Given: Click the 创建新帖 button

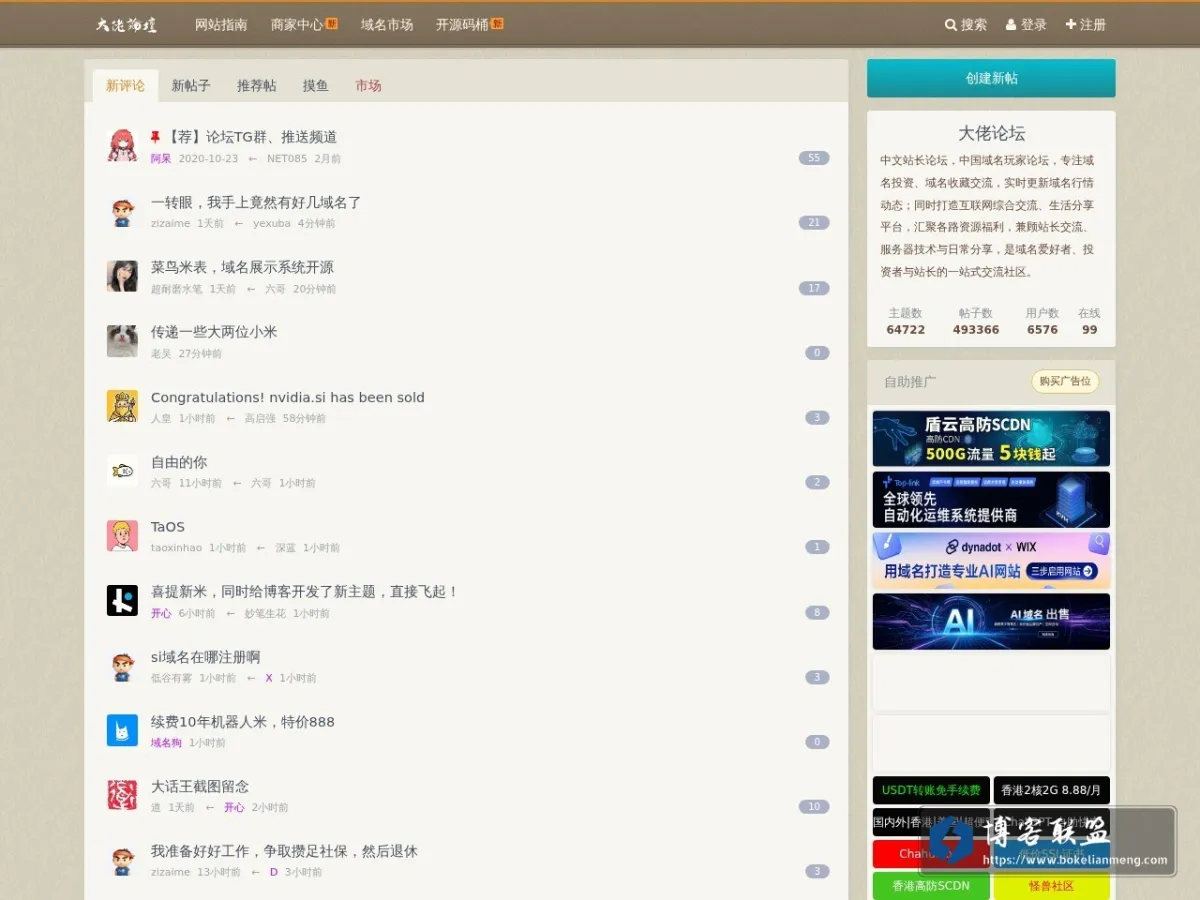Looking at the screenshot, I should (x=991, y=78).
